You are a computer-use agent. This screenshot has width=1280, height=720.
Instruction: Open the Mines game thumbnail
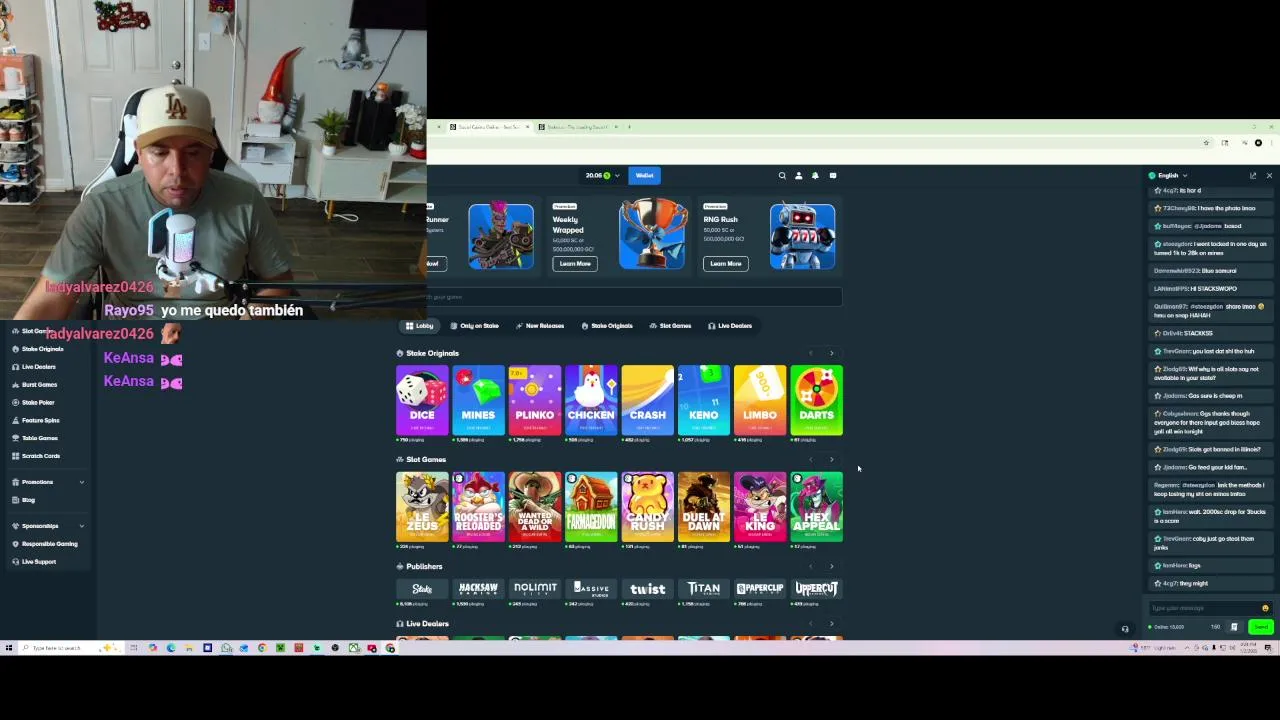coord(478,401)
